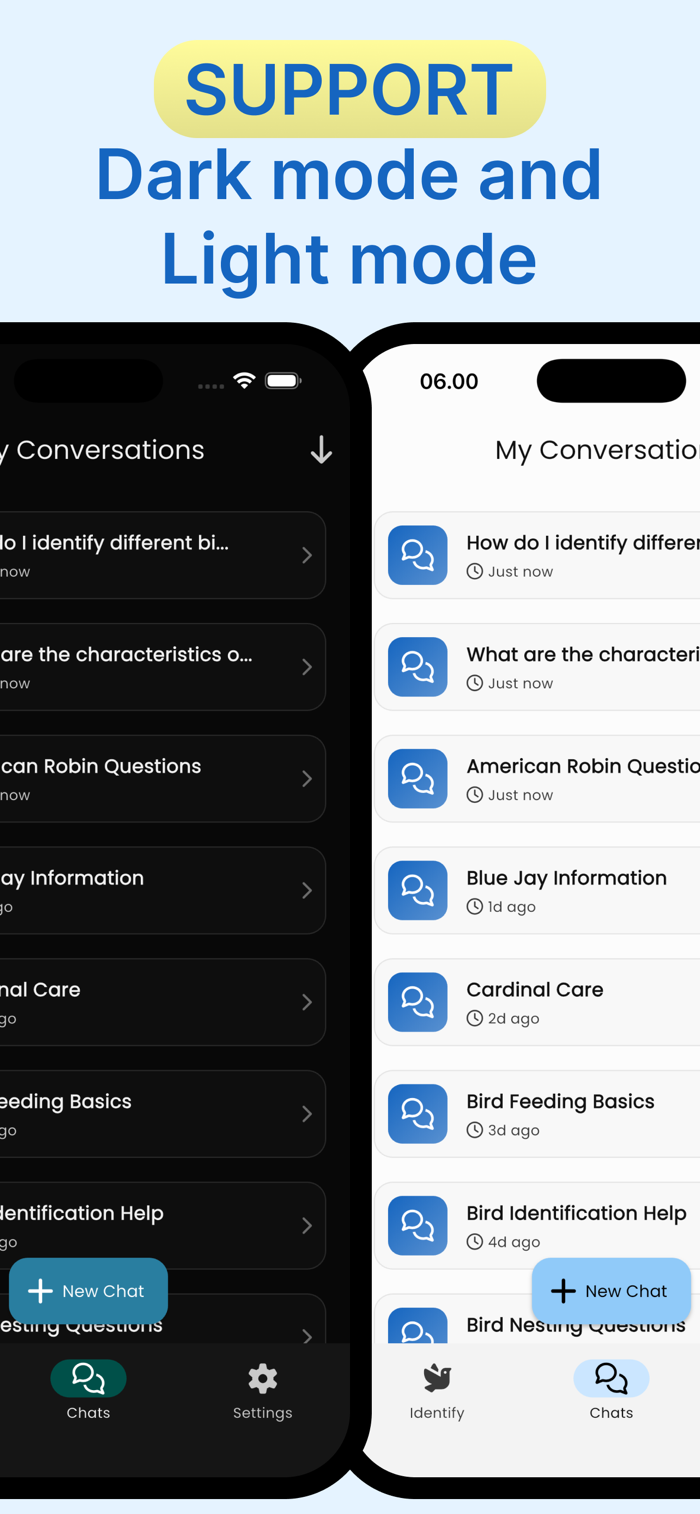The height and width of the screenshot is (1514, 700).
Task: Tap clock icon next to '2d ago'
Action: [475, 1019]
